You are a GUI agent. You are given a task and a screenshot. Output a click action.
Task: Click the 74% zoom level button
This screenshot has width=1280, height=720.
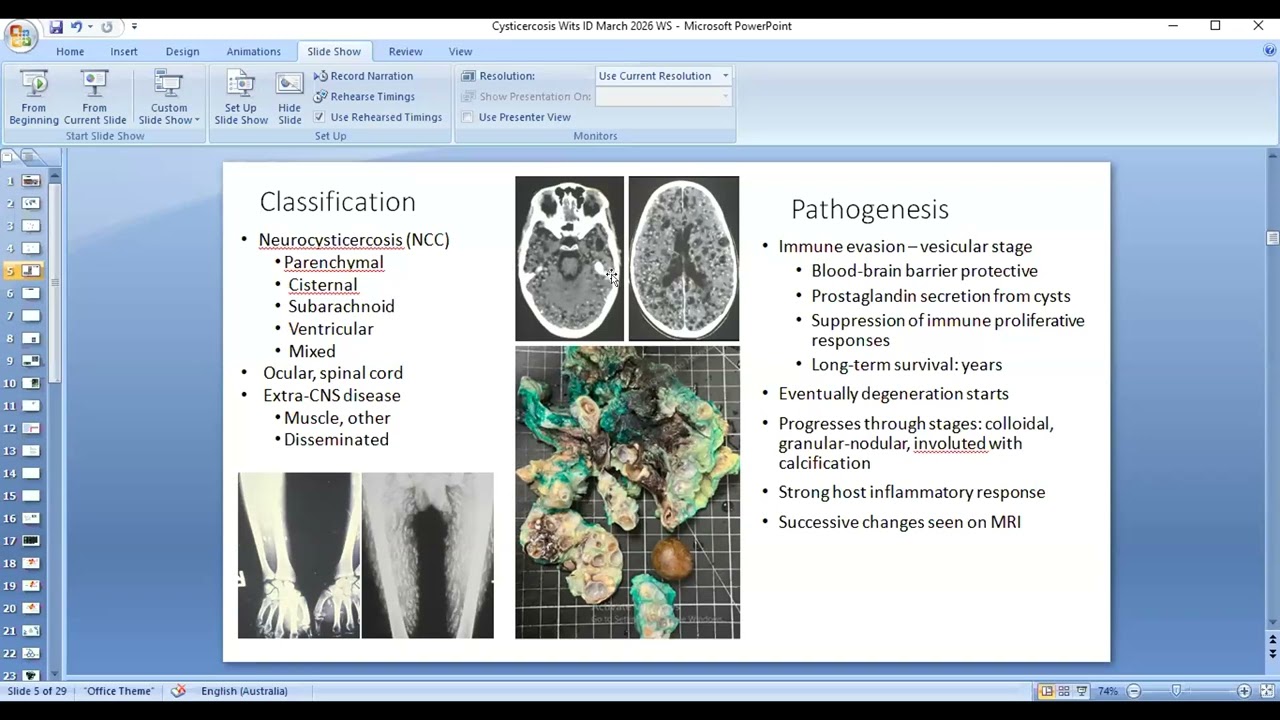1108,691
